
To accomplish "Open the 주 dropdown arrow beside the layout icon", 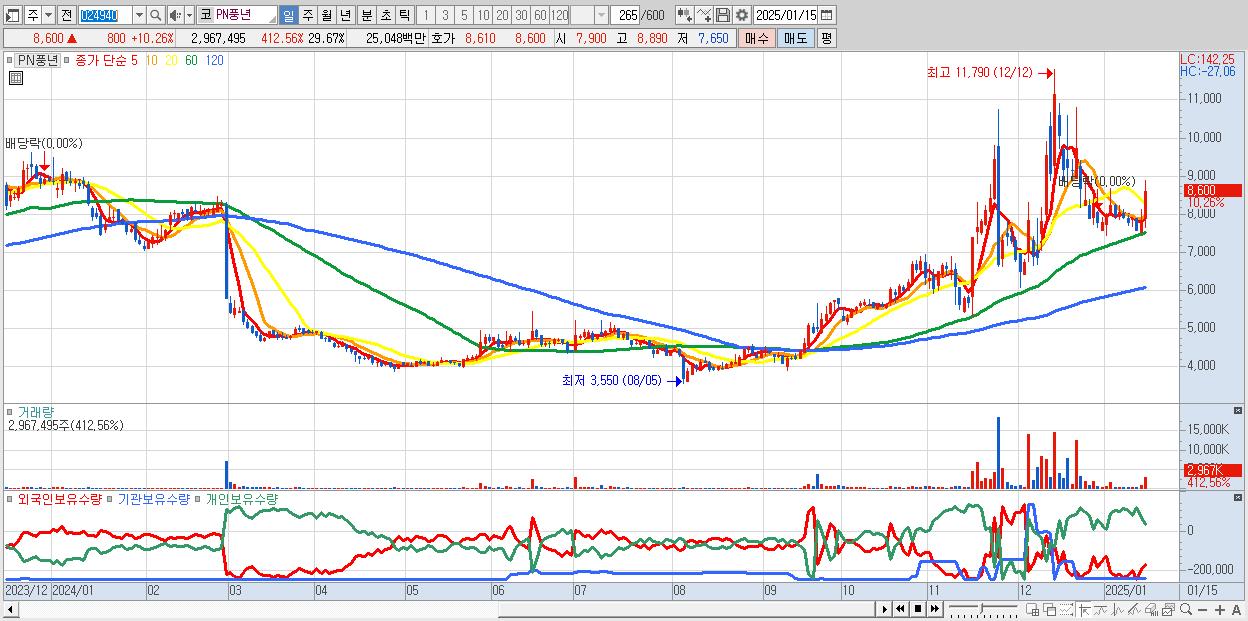I will click(48, 15).
